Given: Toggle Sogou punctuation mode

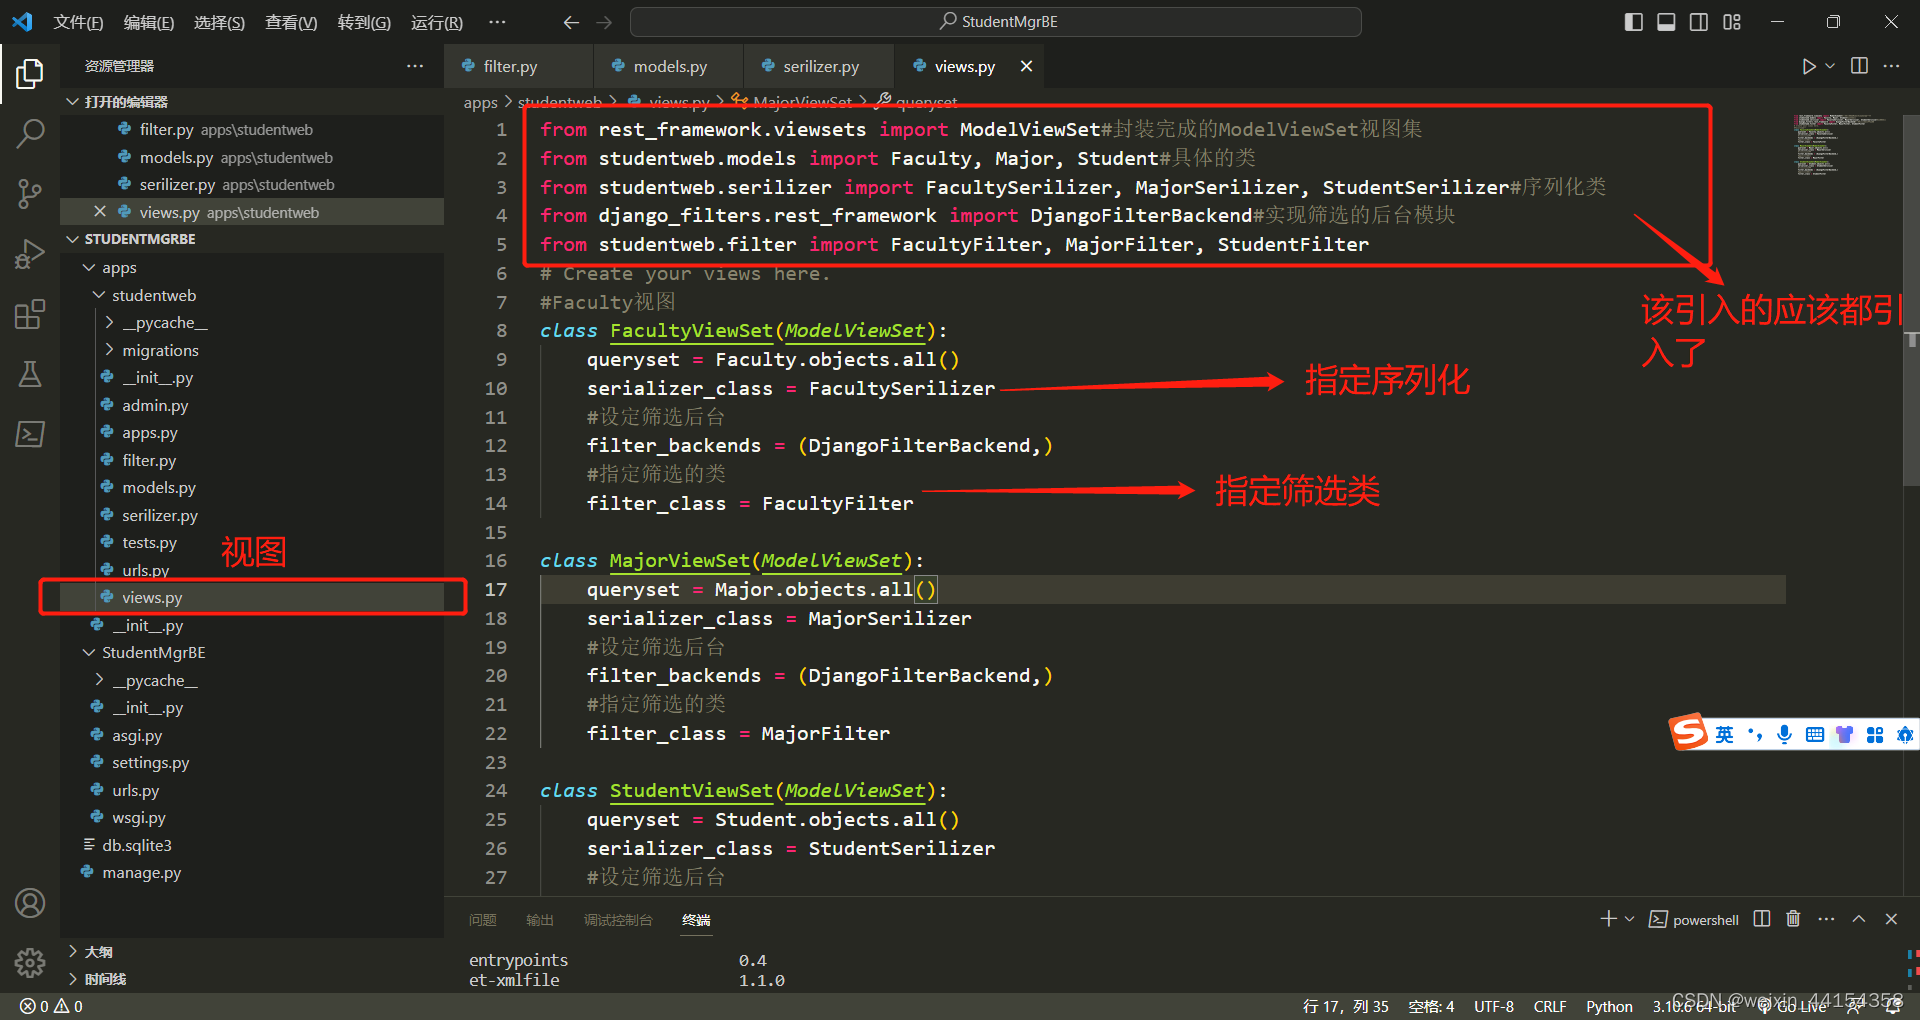Looking at the screenshot, I should coord(1755,735).
